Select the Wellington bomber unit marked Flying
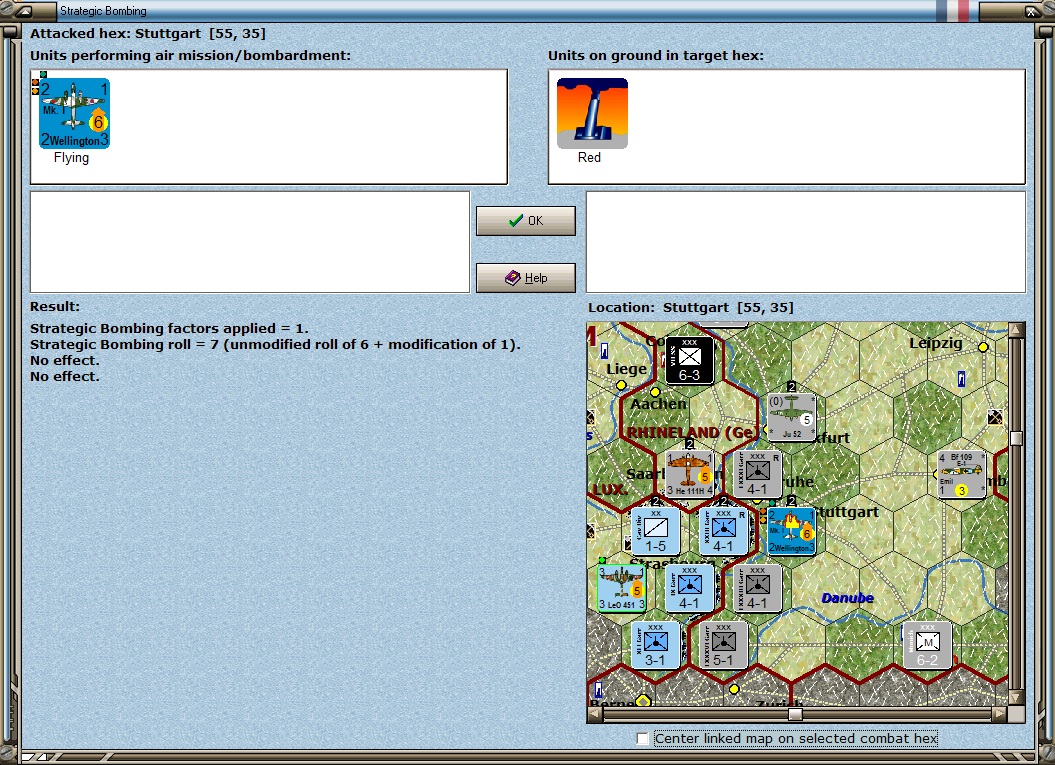 coord(74,113)
